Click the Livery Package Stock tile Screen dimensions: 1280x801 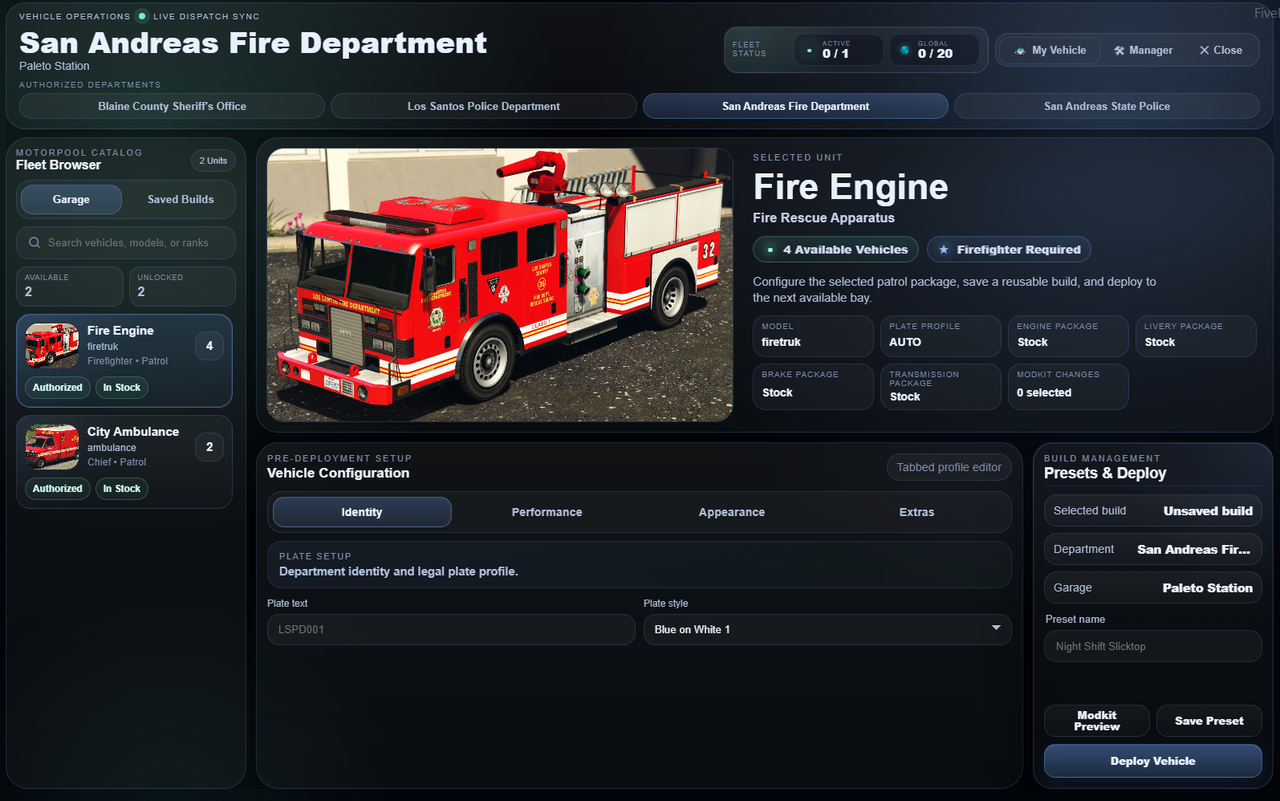1196,336
